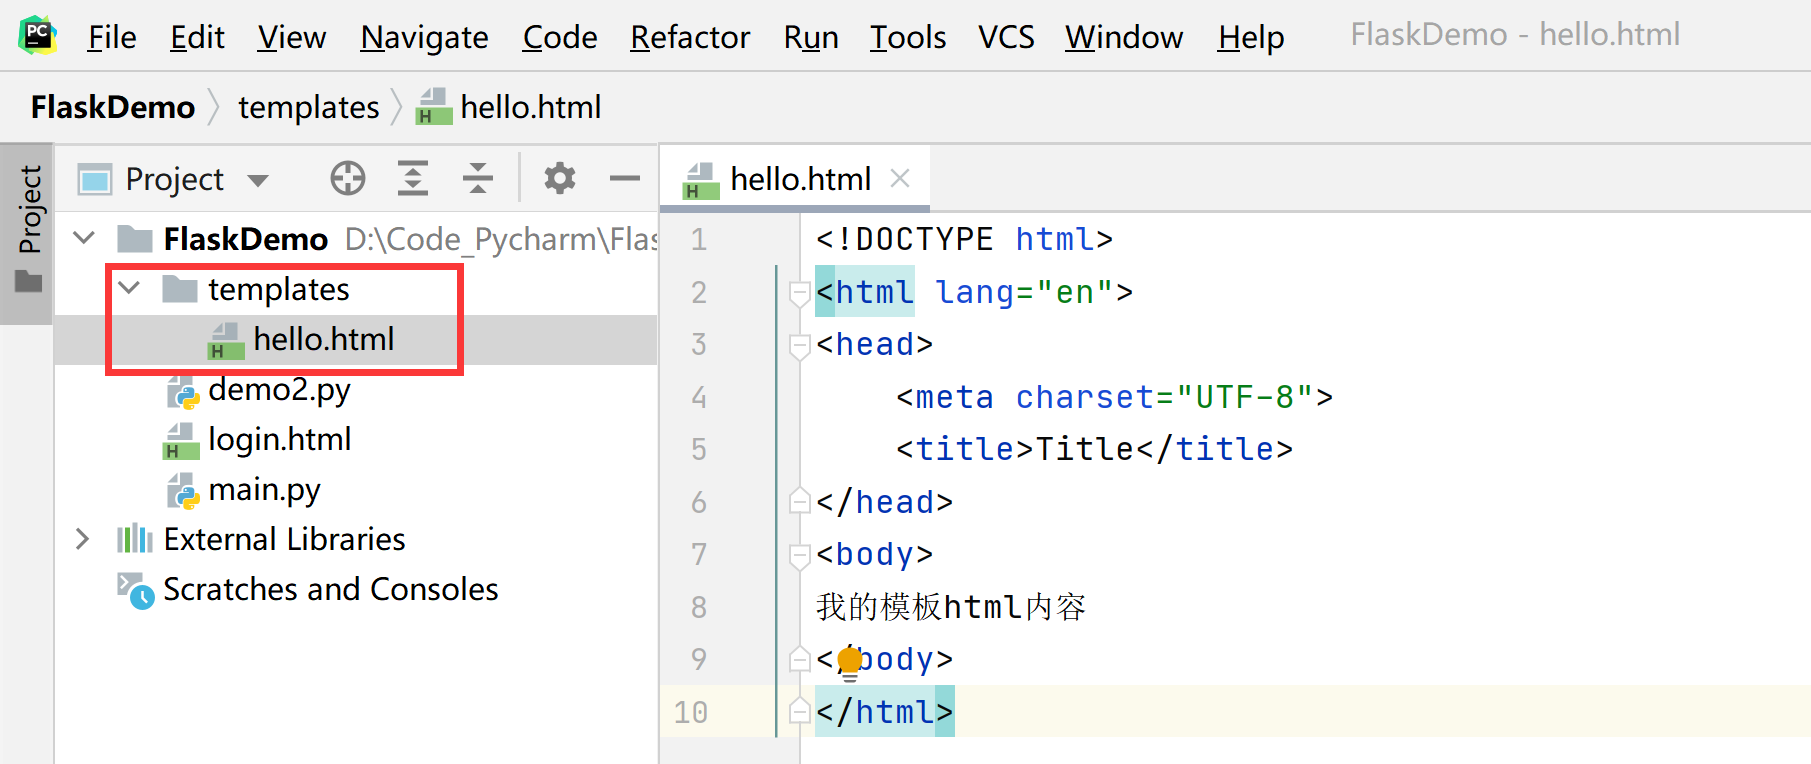The width and height of the screenshot is (1811, 764).
Task: Select Scratches and Consoles item
Action: click(x=330, y=590)
